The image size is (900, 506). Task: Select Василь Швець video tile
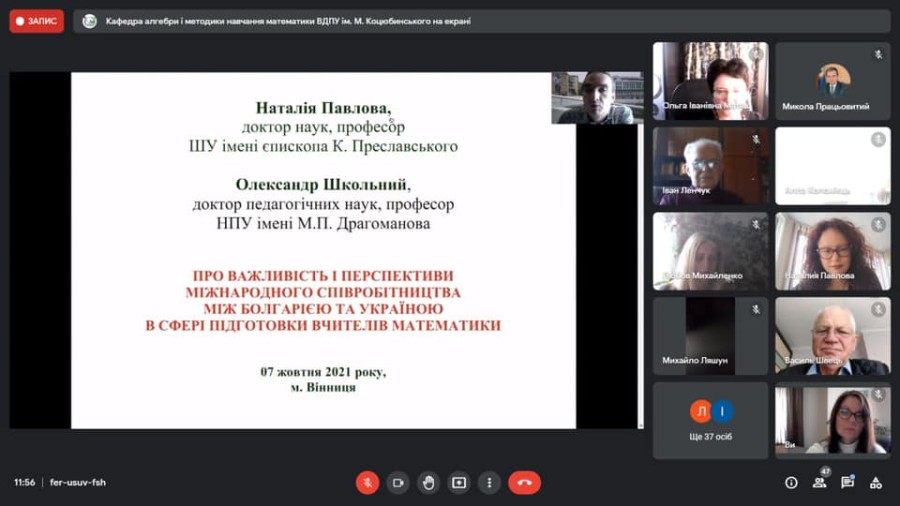click(x=833, y=336)
